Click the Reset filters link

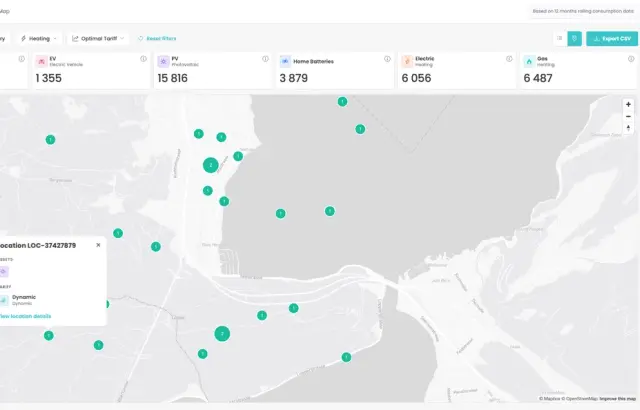point(157,38)
